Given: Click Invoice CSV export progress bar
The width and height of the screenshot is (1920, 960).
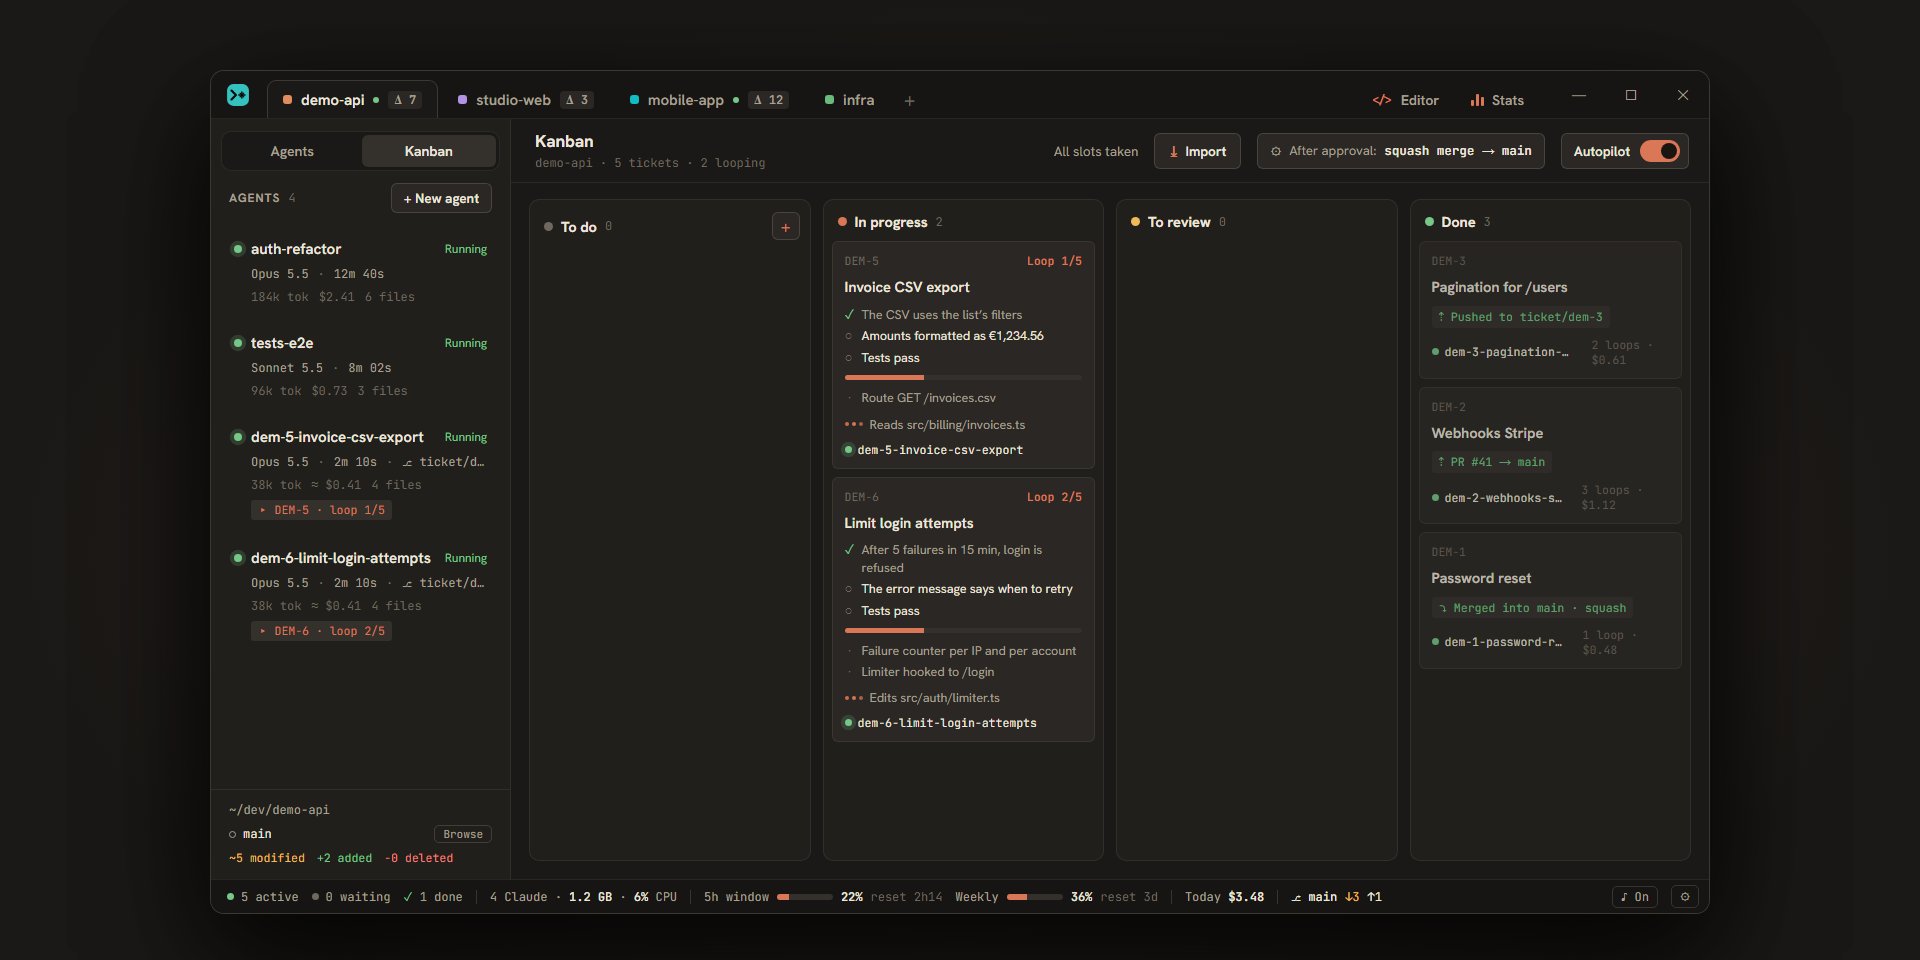Looking at the screenshot, I should click(x=963, y=377).
